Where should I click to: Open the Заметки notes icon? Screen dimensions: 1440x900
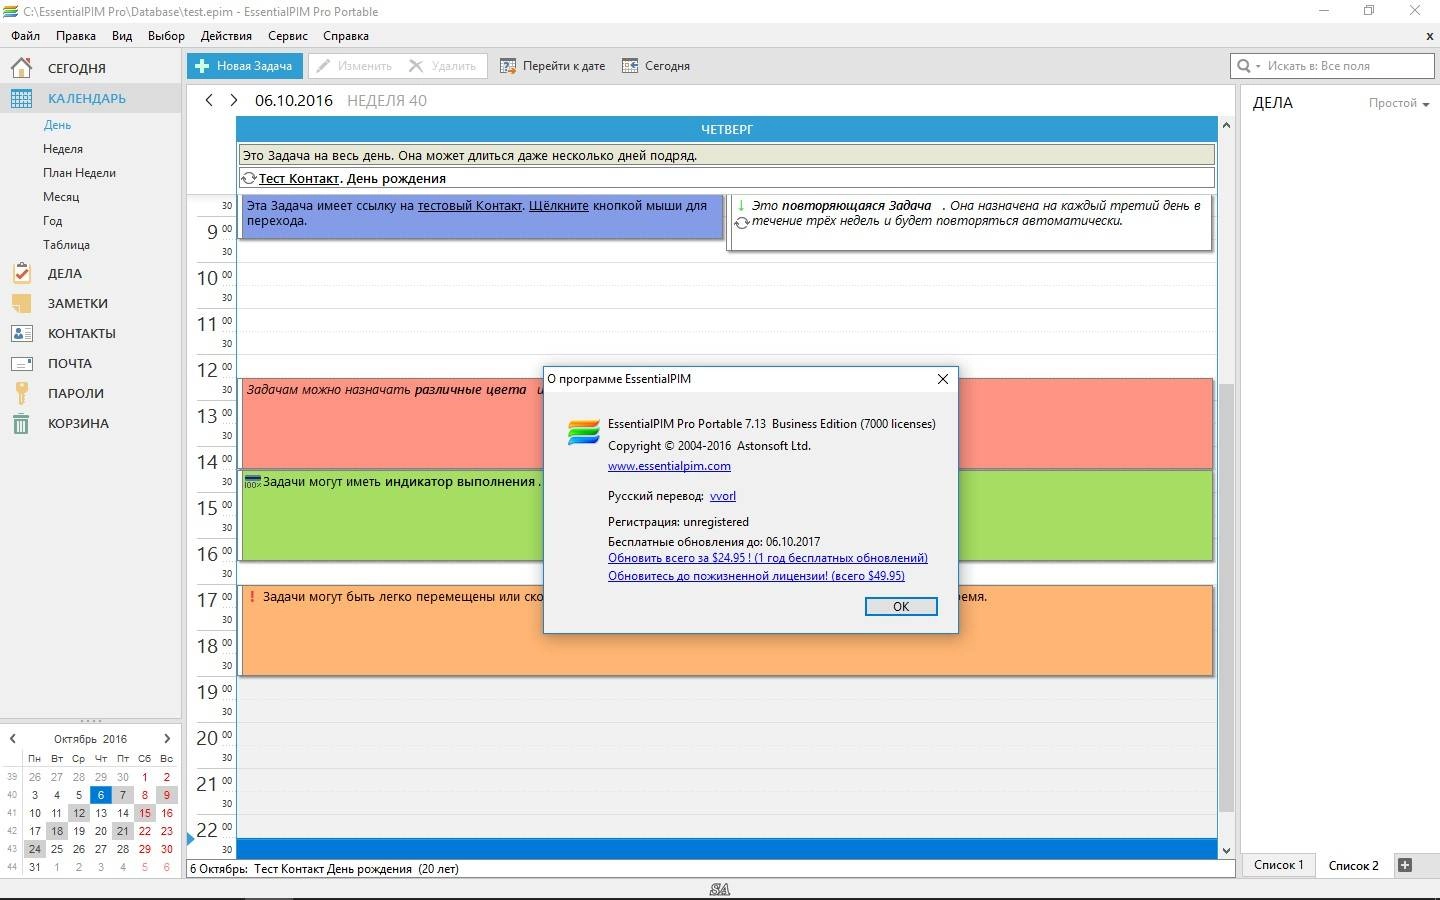click(21, 303)
